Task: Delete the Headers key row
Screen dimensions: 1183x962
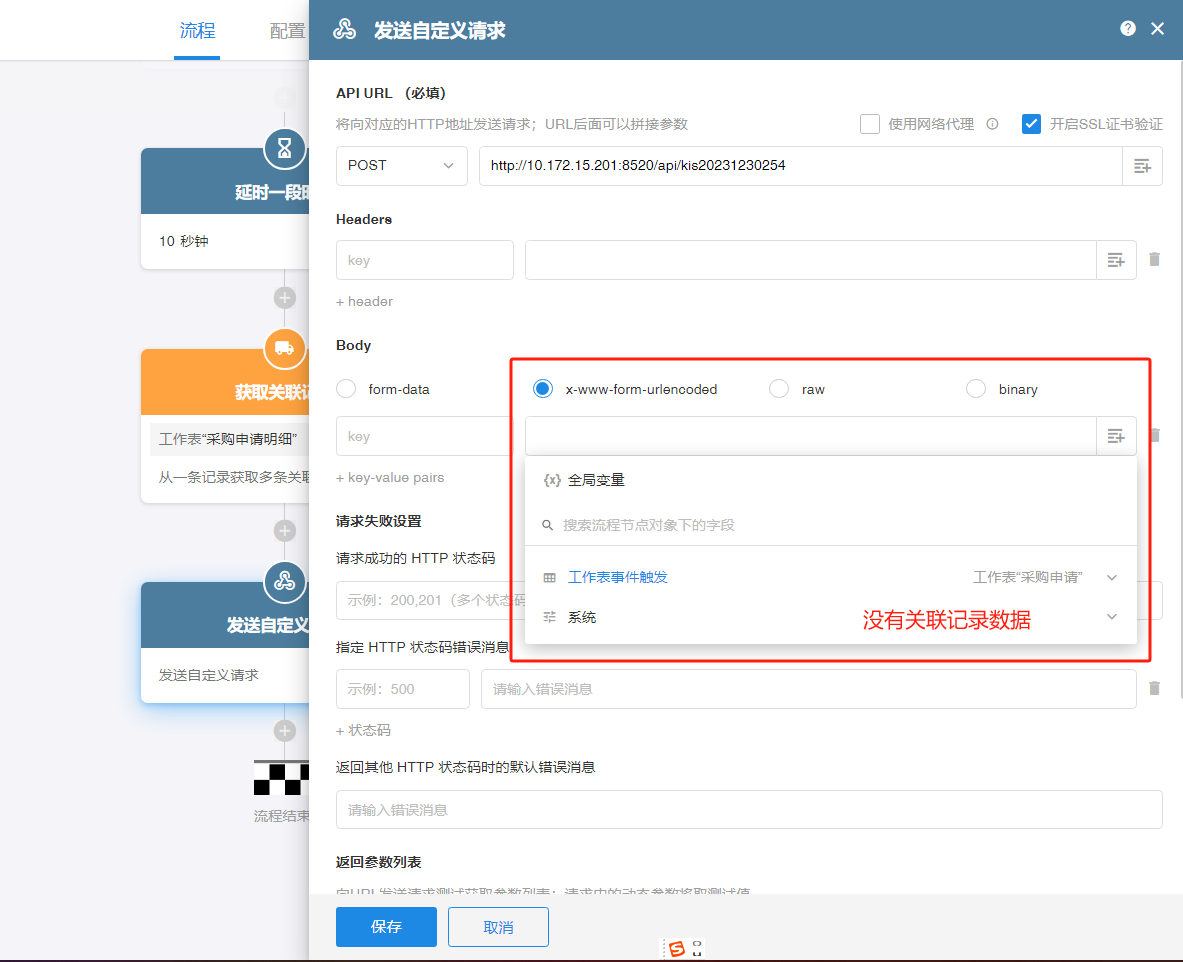Action: [1154, 260]
